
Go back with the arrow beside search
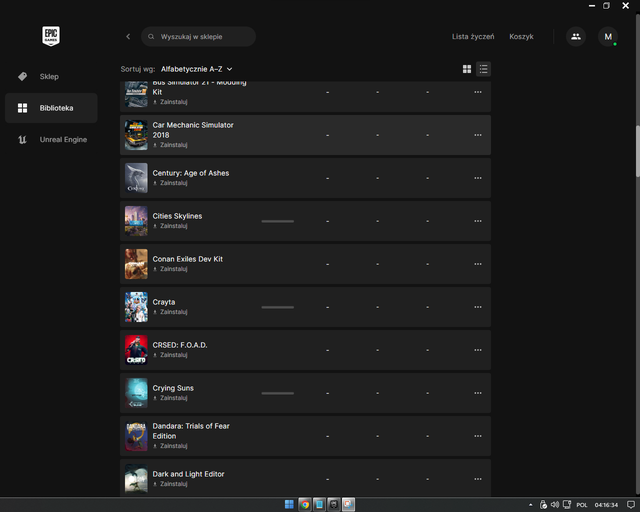tap(128, 36)
